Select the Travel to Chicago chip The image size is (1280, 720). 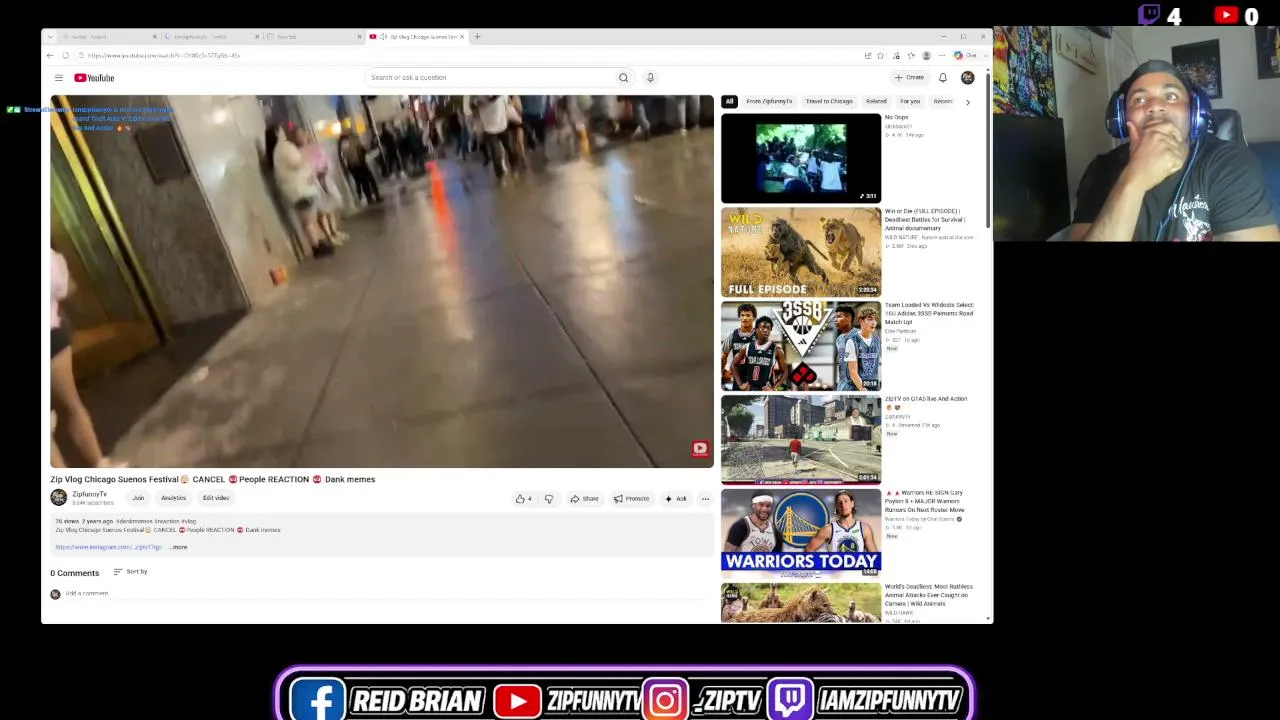tap(829, 102)
